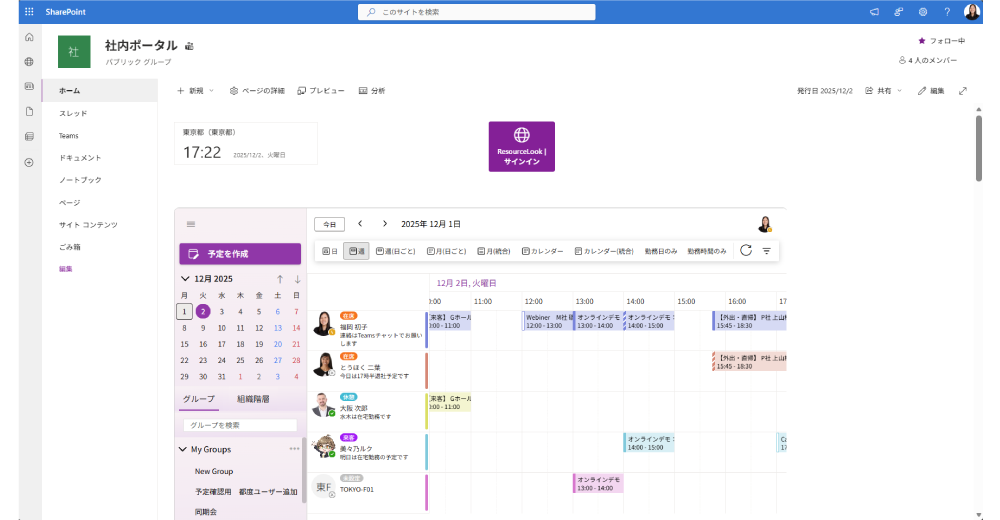Click the ResourceLook sign-in tile
The height and width of the screenshot is (520, 1000).
[x=521, y=146]
